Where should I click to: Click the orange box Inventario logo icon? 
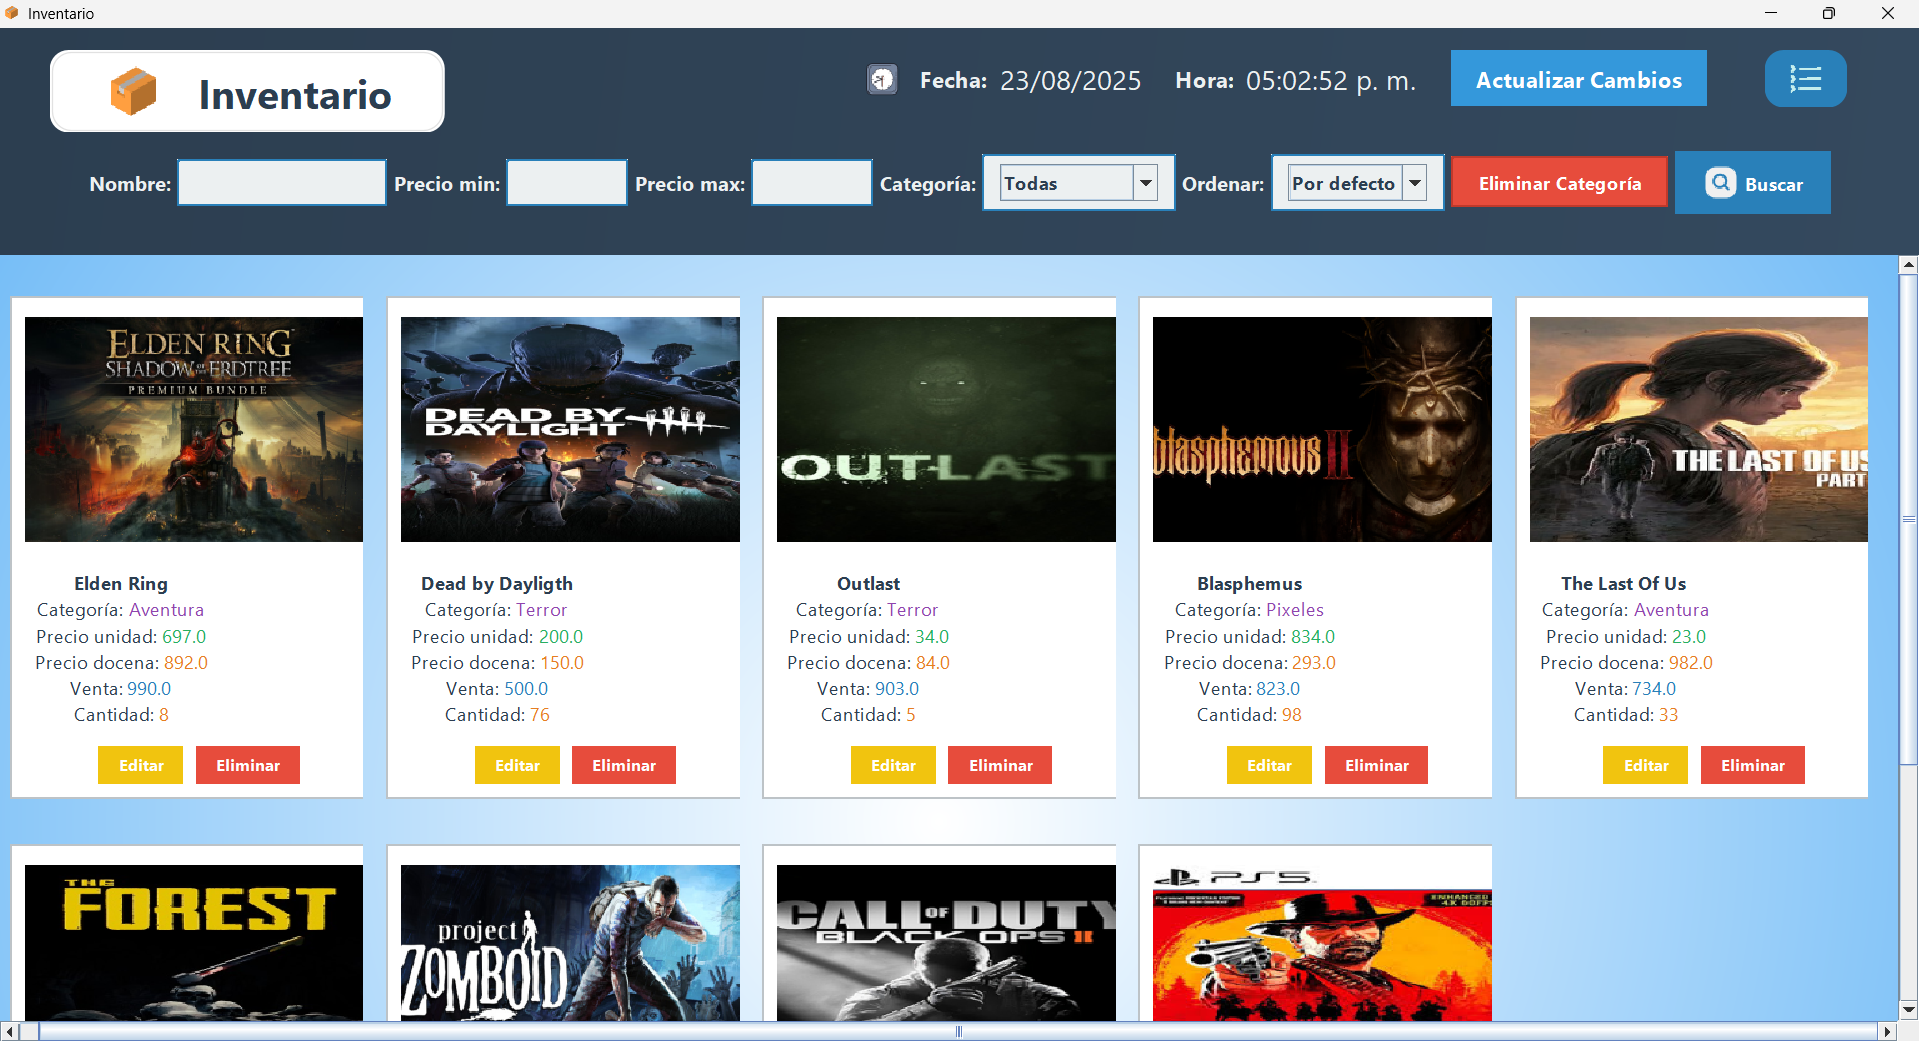[x=133, y=92]
